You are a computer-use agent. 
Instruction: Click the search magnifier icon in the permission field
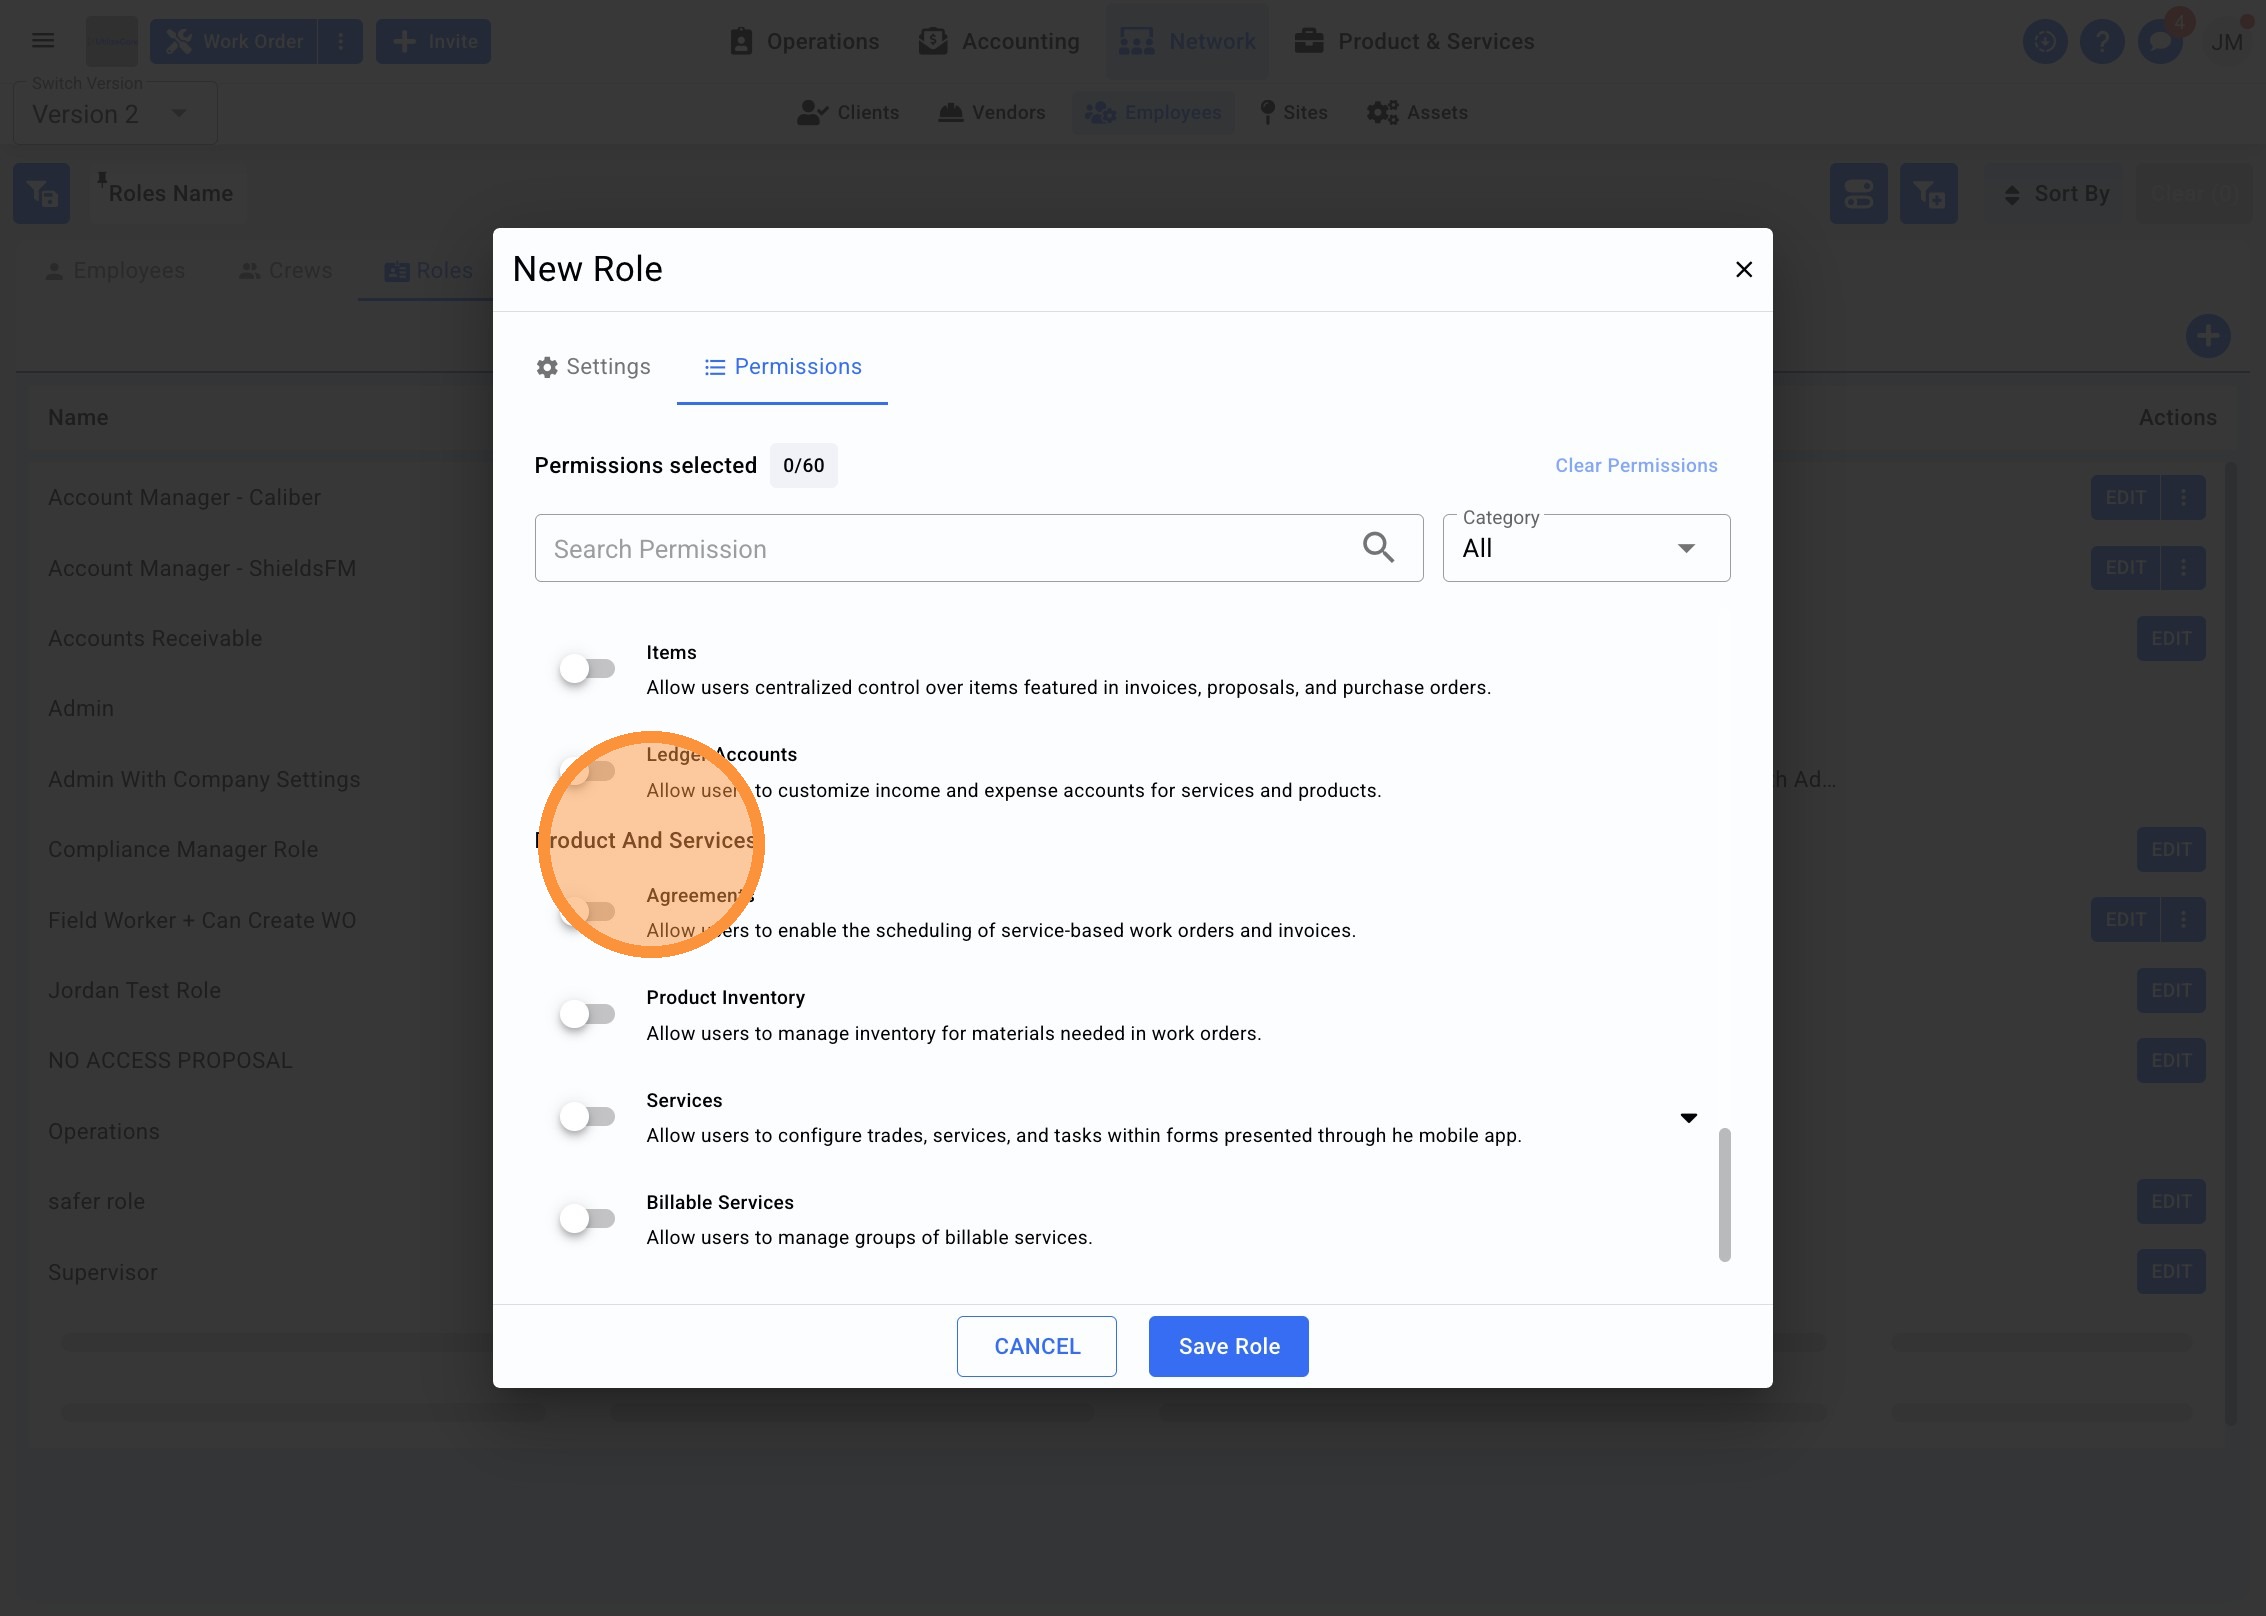[x=1377, y=547]
